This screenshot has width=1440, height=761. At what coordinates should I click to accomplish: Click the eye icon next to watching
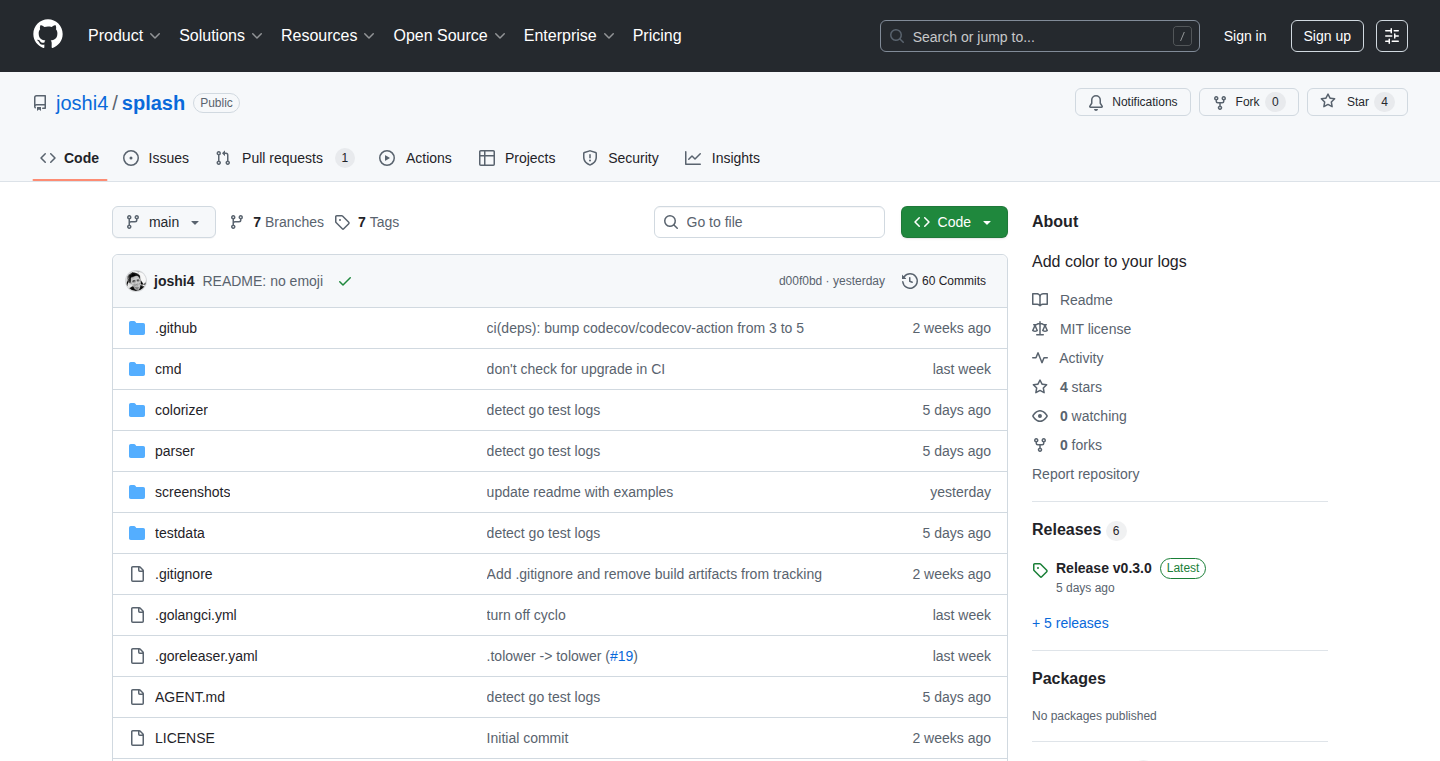point(1040,416)
